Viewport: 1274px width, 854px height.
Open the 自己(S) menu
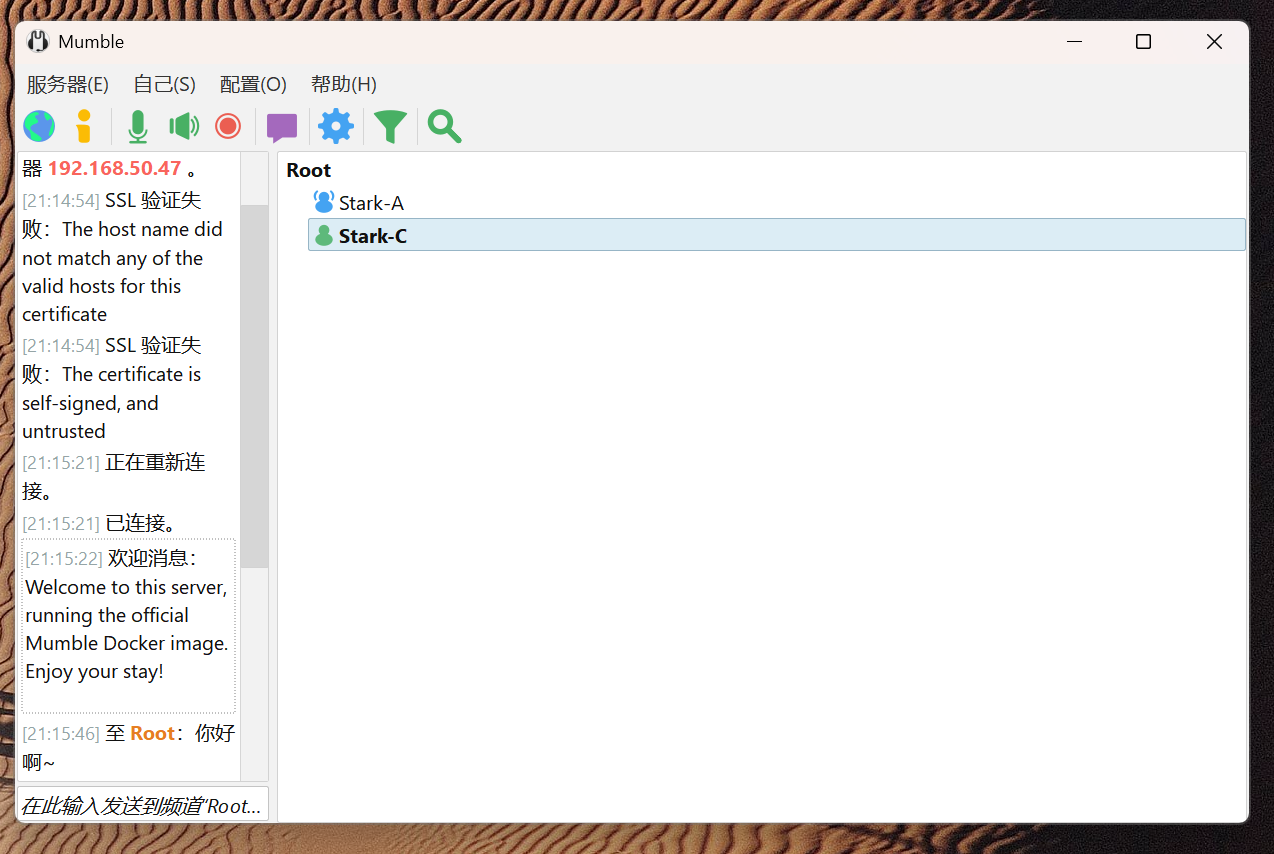tap(164, 84)
